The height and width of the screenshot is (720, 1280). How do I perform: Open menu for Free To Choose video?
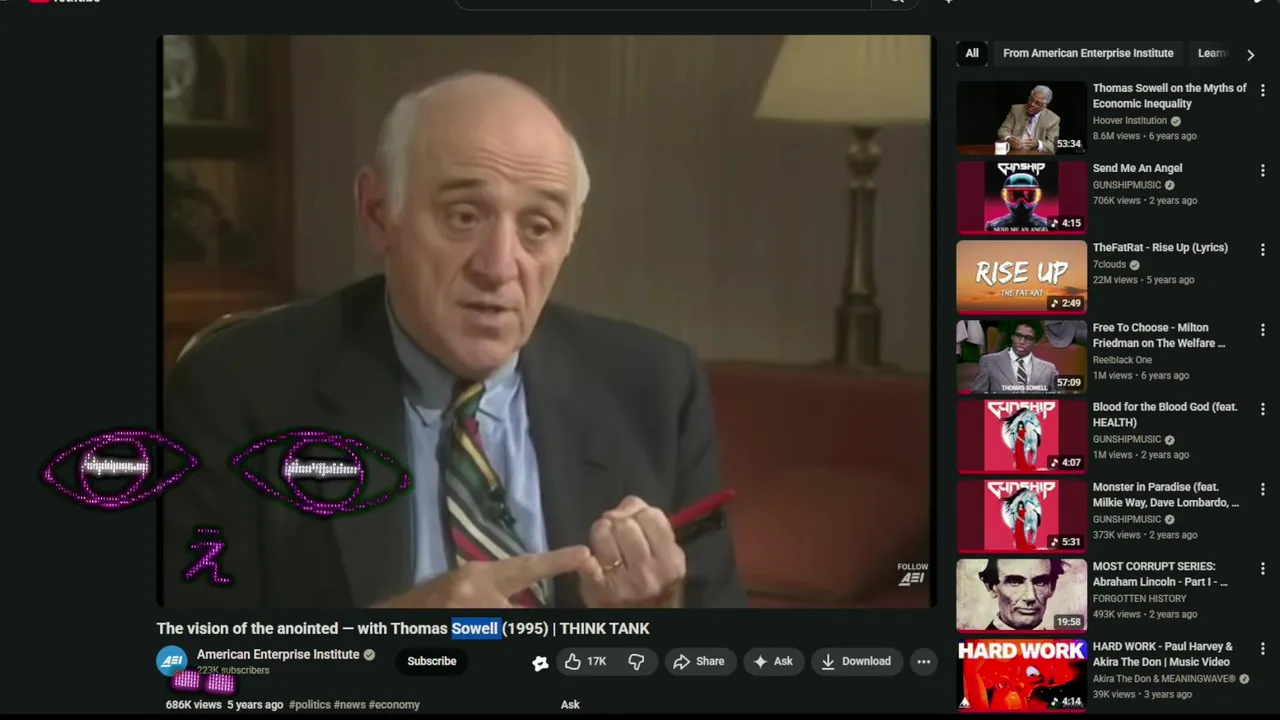[1262, 329]
